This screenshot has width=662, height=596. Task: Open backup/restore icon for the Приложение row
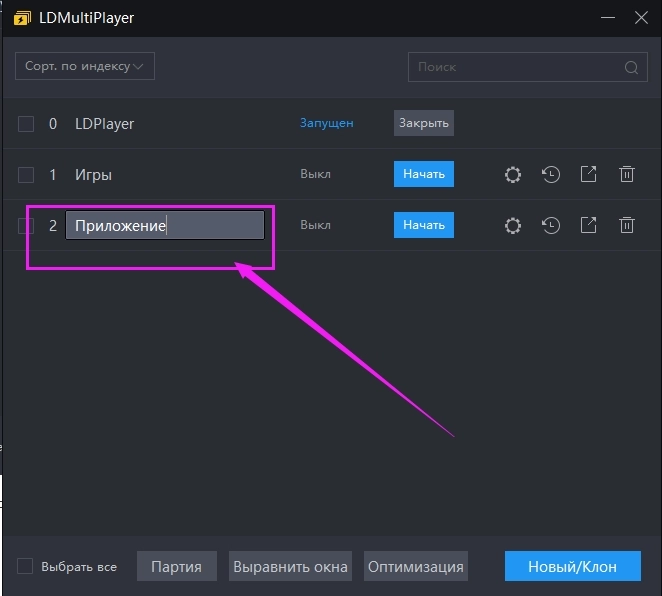(x=551, y=226)
